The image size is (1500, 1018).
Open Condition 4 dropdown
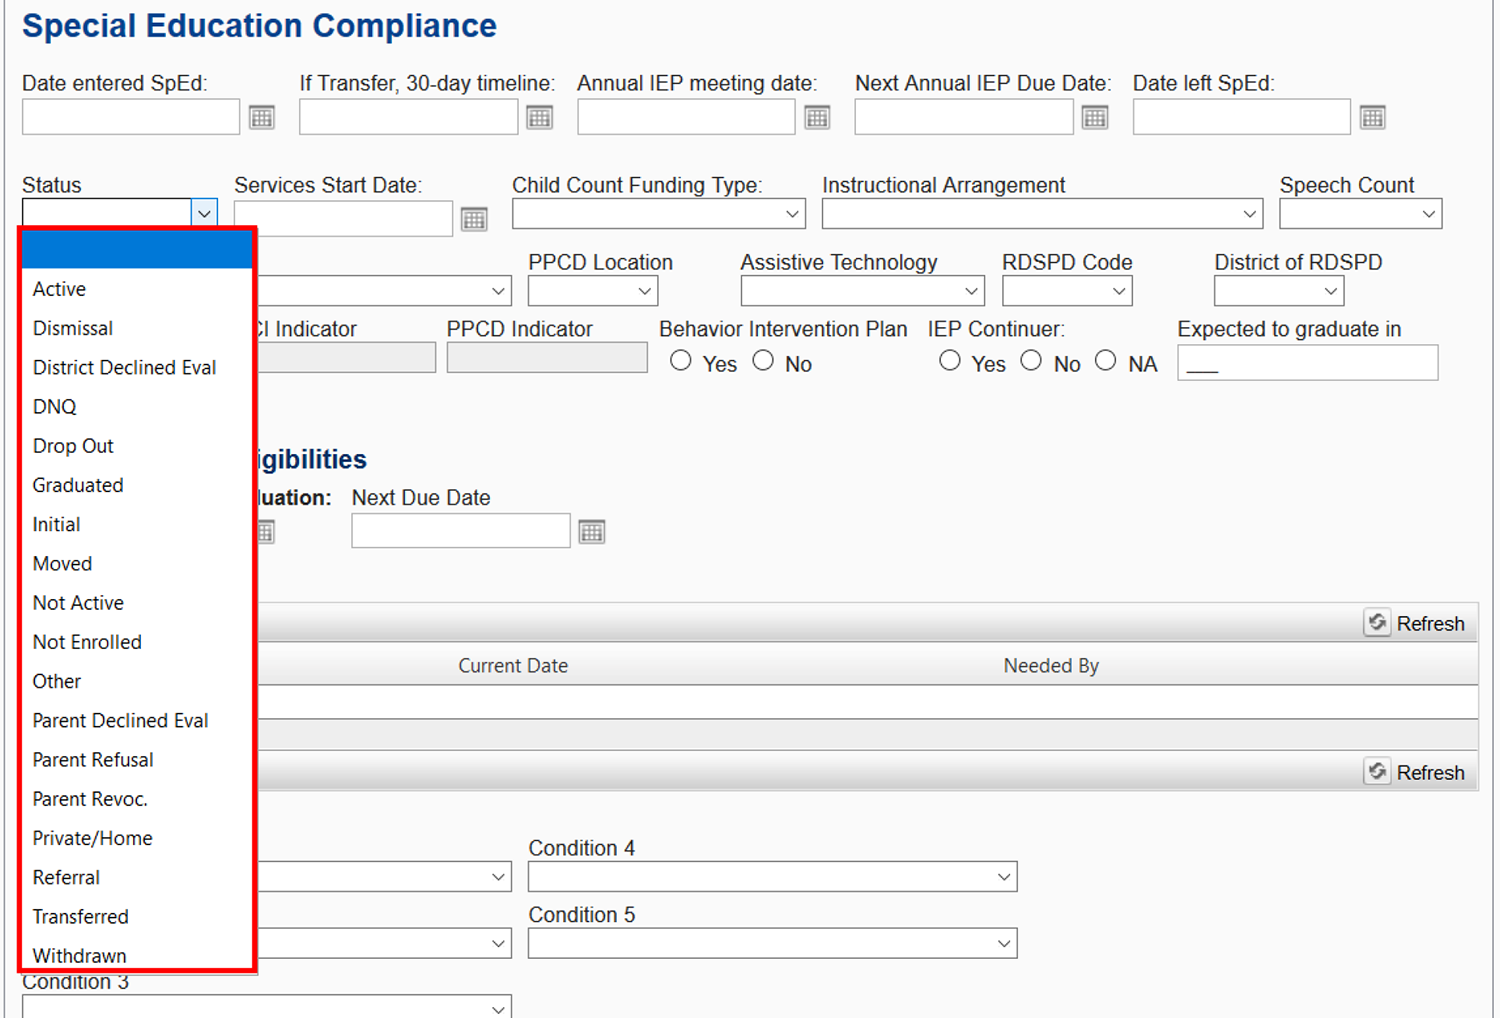773,877
